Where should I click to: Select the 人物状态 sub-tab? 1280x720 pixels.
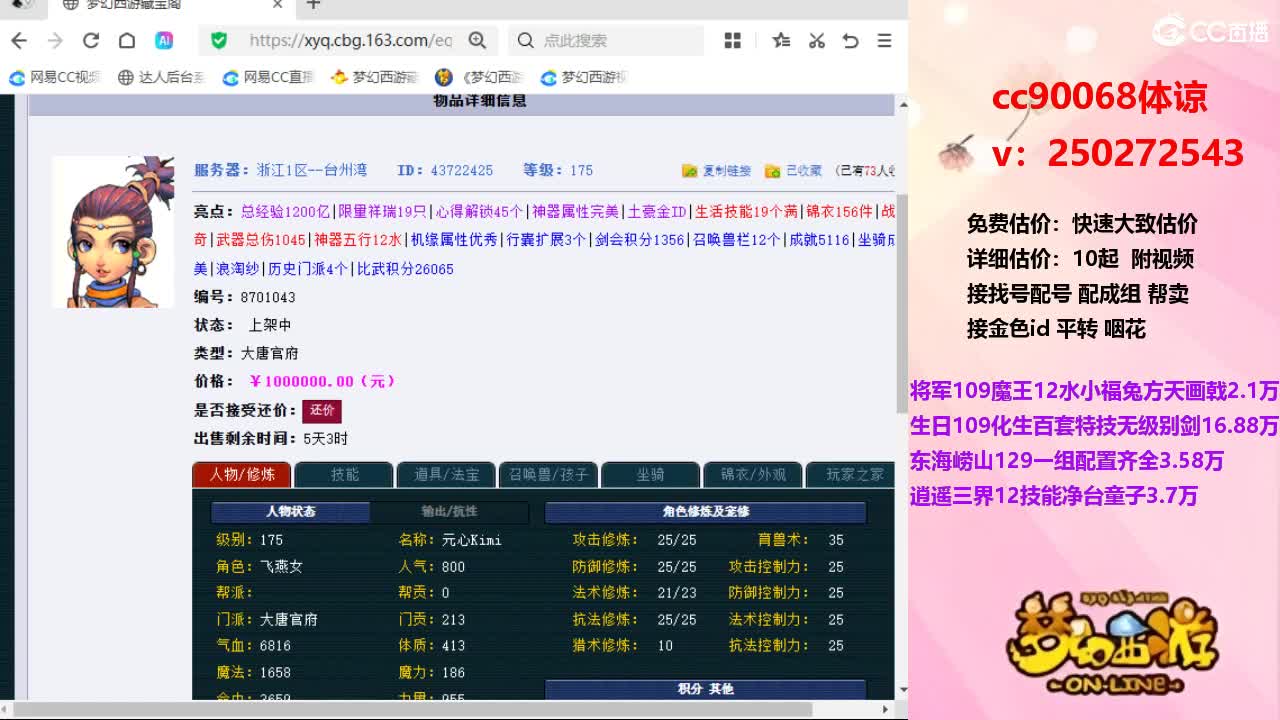tap(291, 512)
